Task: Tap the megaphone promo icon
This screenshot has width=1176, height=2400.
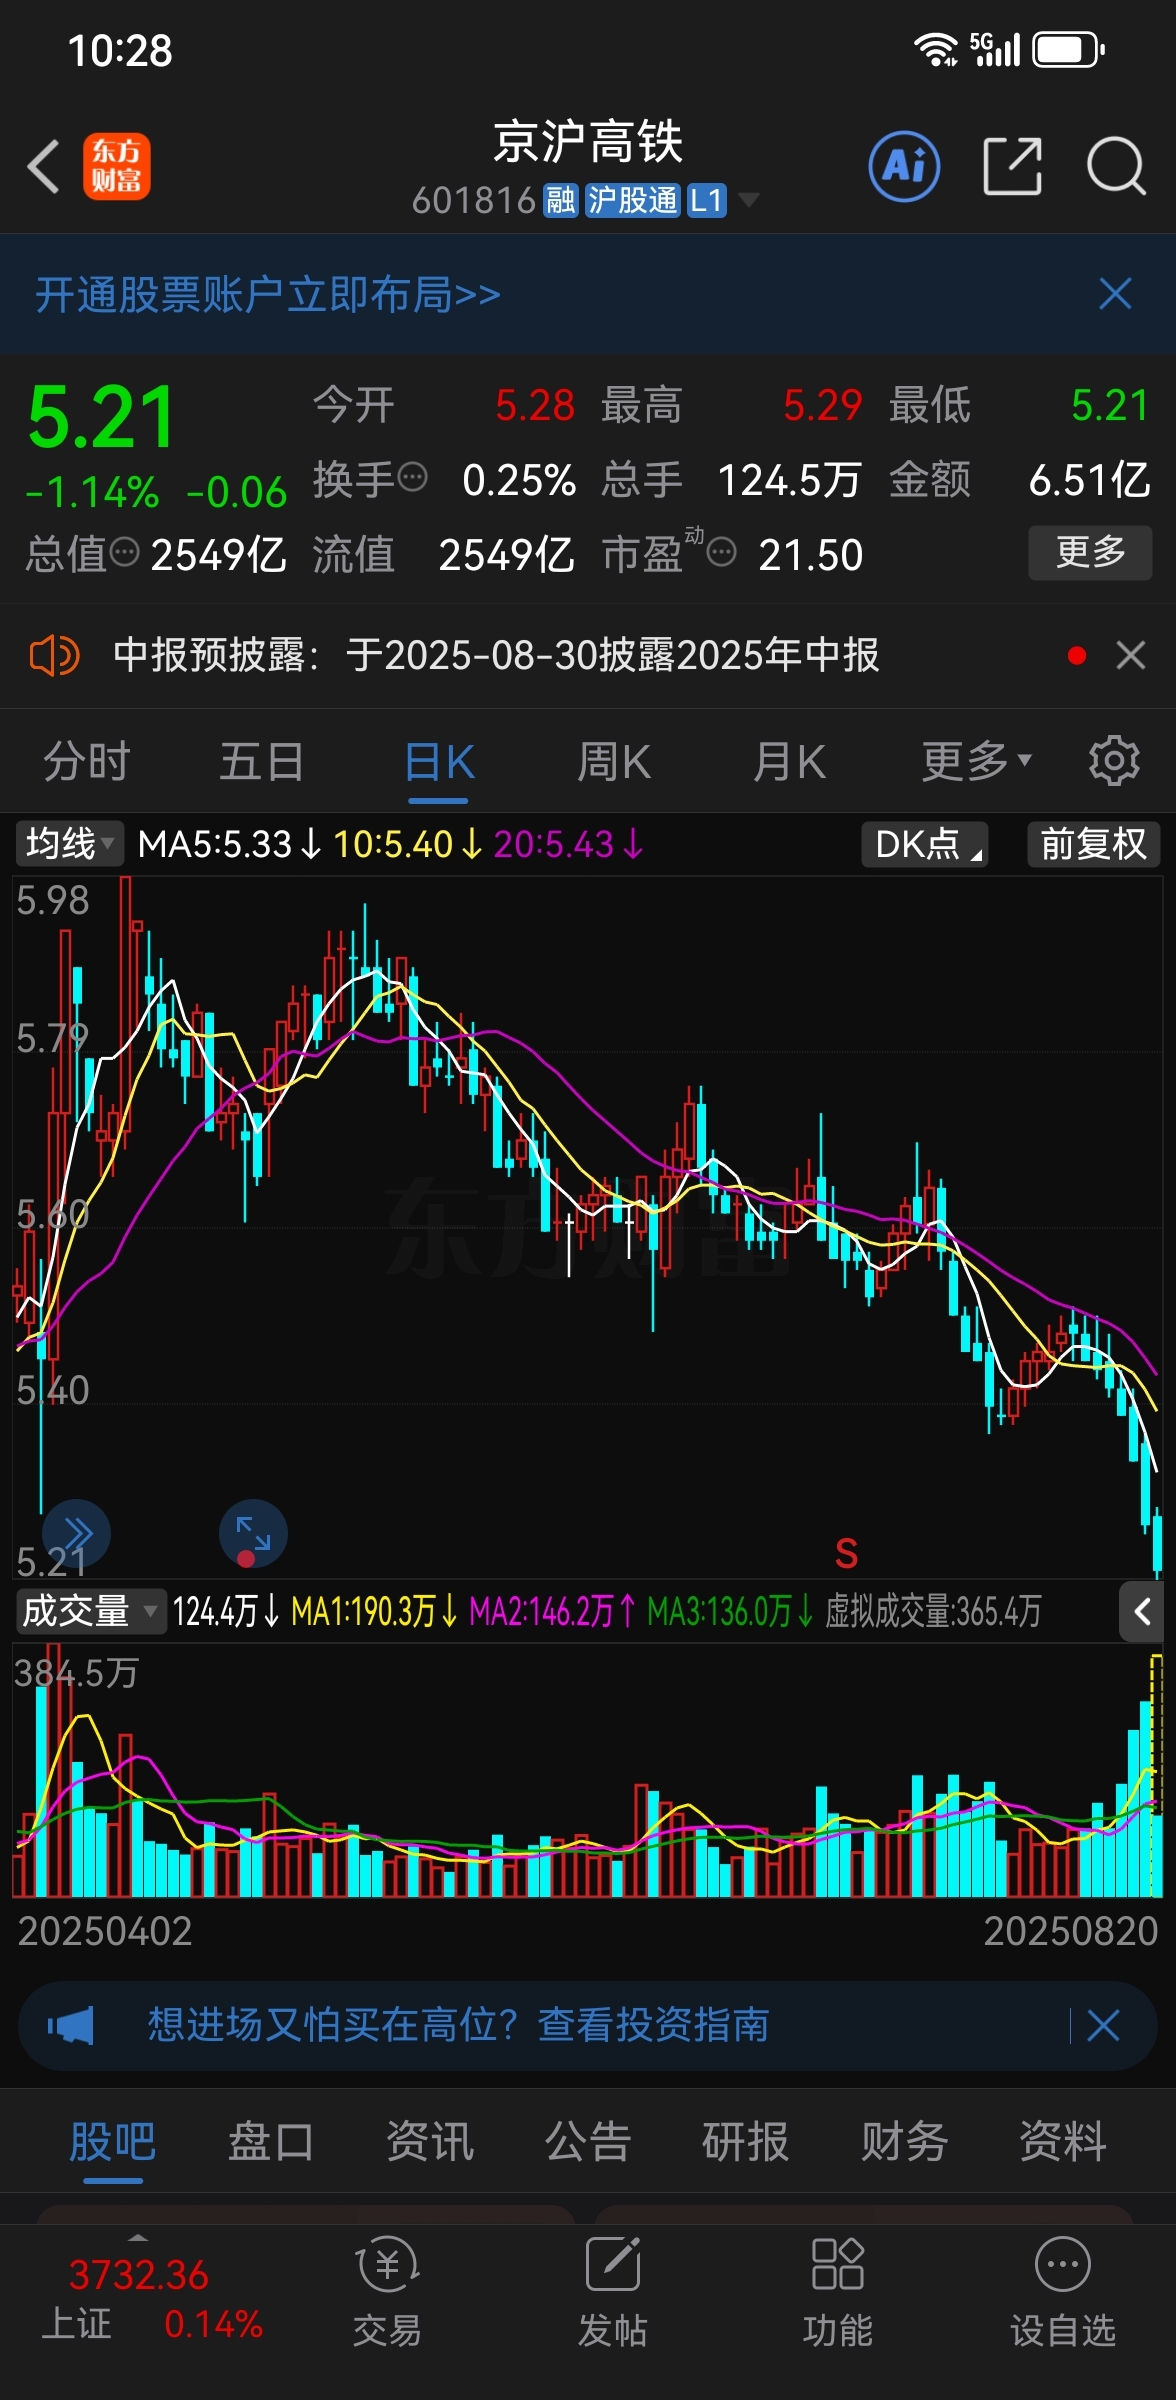Action: [70, 2026]
